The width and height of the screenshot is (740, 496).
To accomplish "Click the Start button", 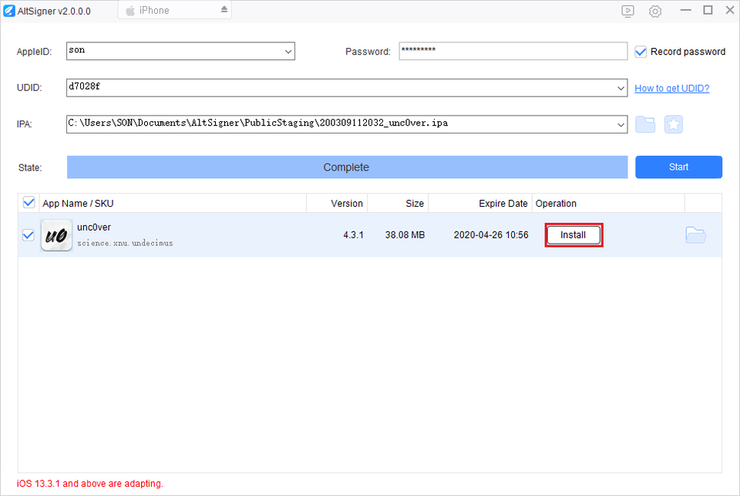I will (x=679, y=167).
